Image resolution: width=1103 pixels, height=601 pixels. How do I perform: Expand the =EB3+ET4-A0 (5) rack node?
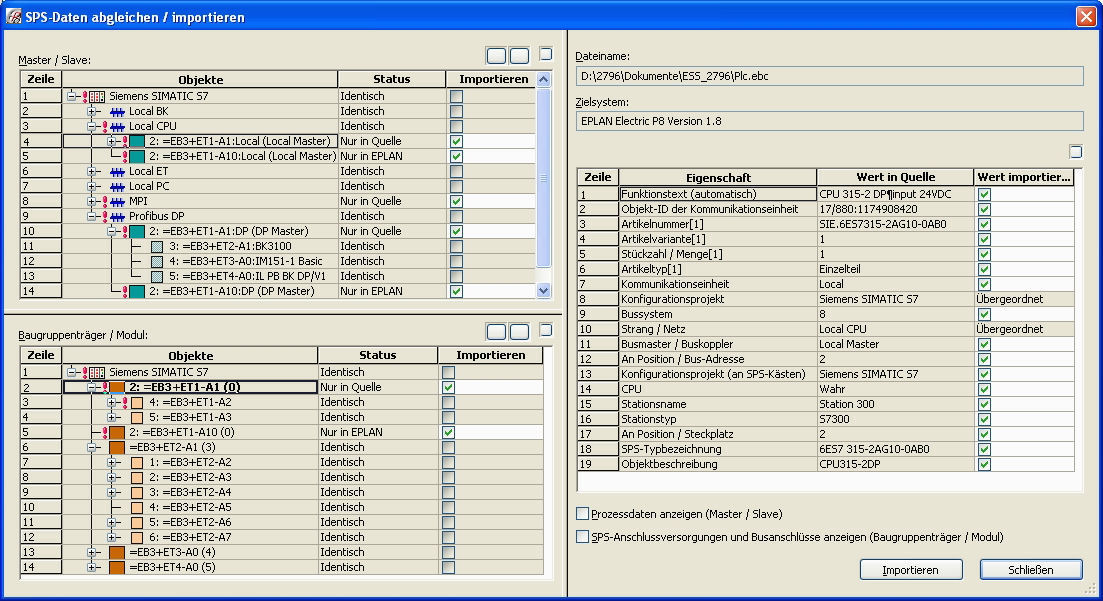[x=93, y=567]
